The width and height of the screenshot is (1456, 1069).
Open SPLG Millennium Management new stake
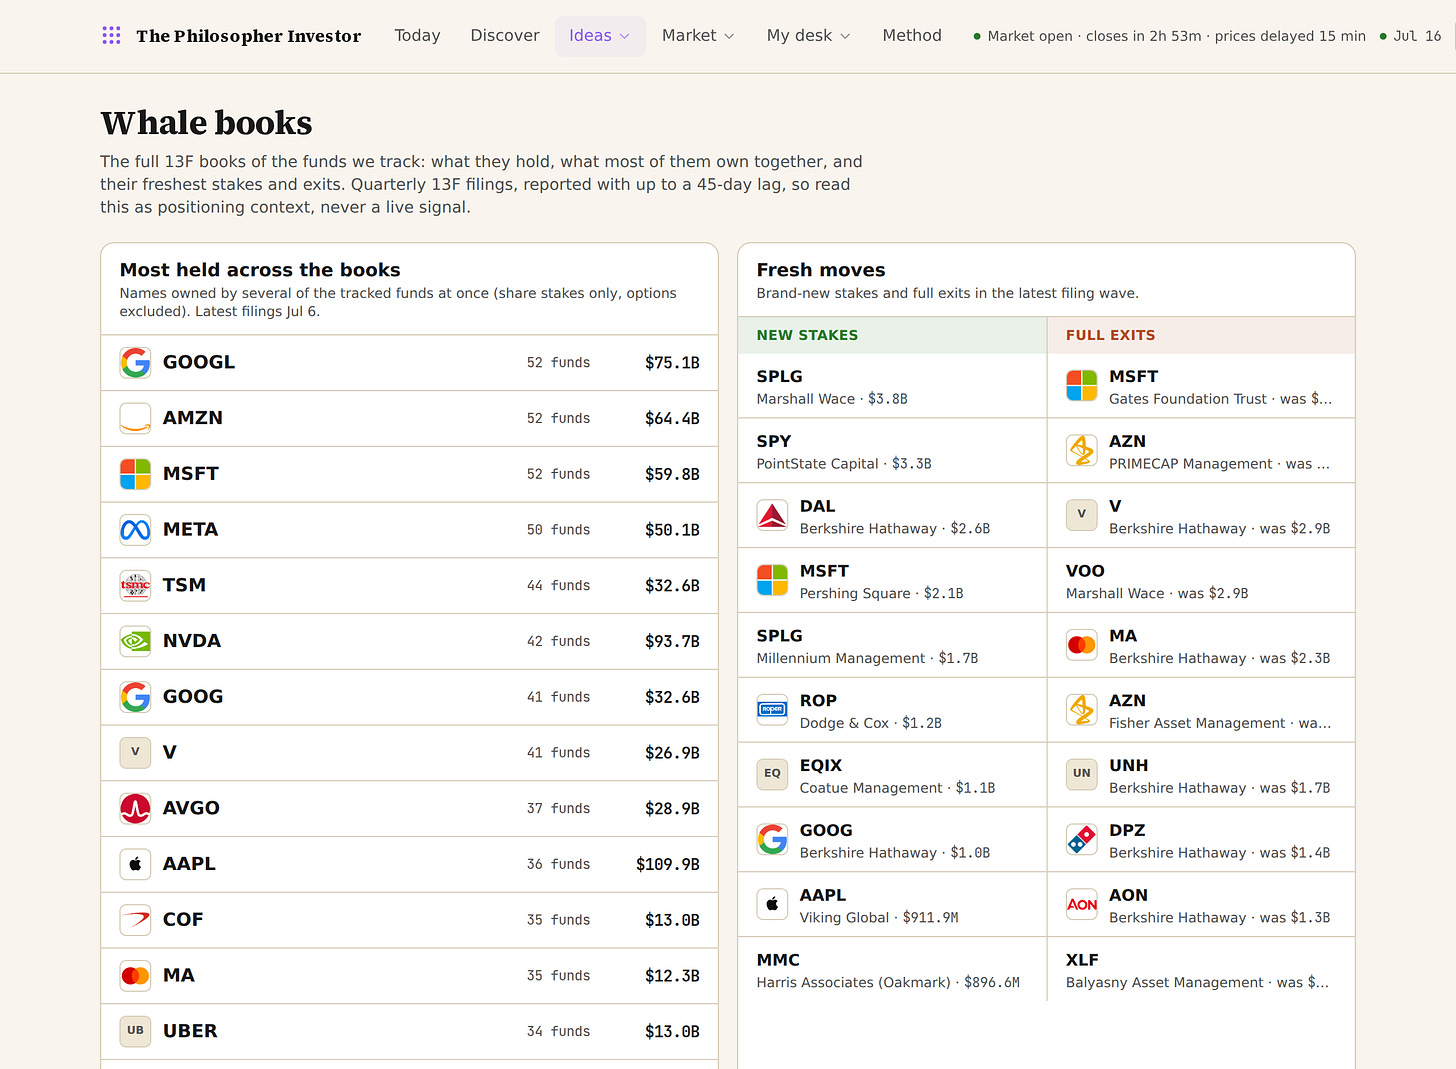892,645
